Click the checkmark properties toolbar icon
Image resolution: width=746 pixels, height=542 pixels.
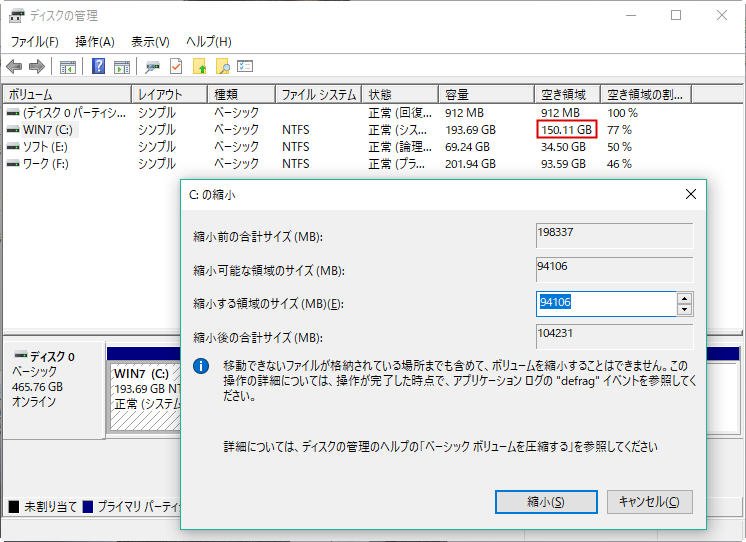coord(176,66)
